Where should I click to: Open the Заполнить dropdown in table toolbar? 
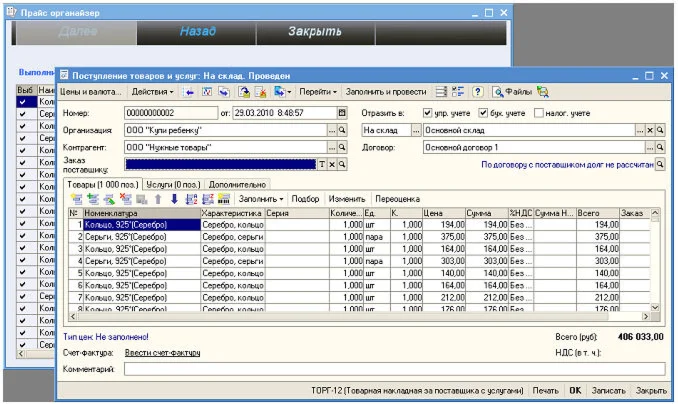tap(262, 199)
